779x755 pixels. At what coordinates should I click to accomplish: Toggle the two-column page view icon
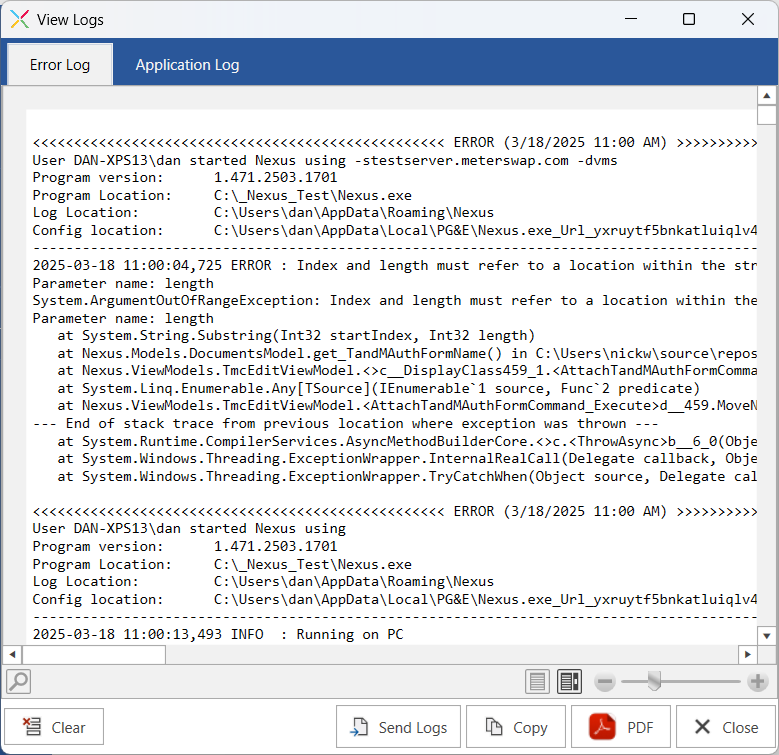coord(569,681)
